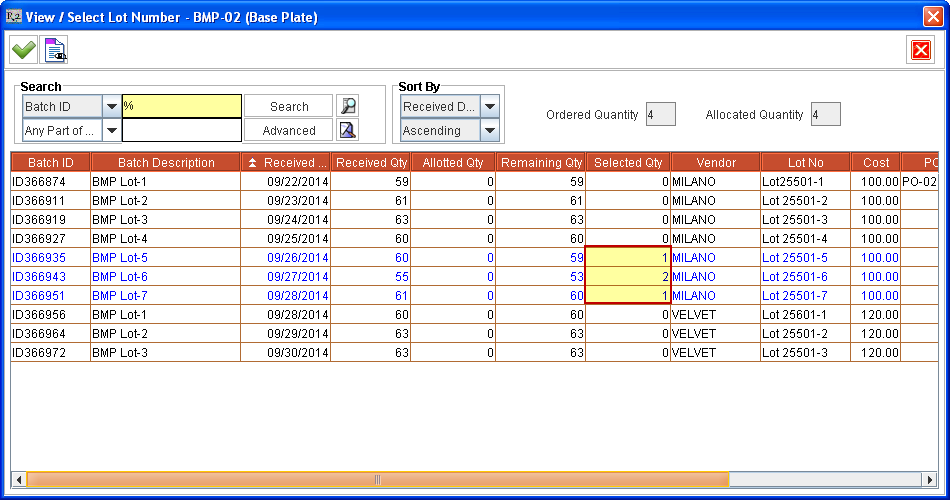Click the red X cancel icon
The width and height of the screenshot is (950, 500).
[920, 49]
